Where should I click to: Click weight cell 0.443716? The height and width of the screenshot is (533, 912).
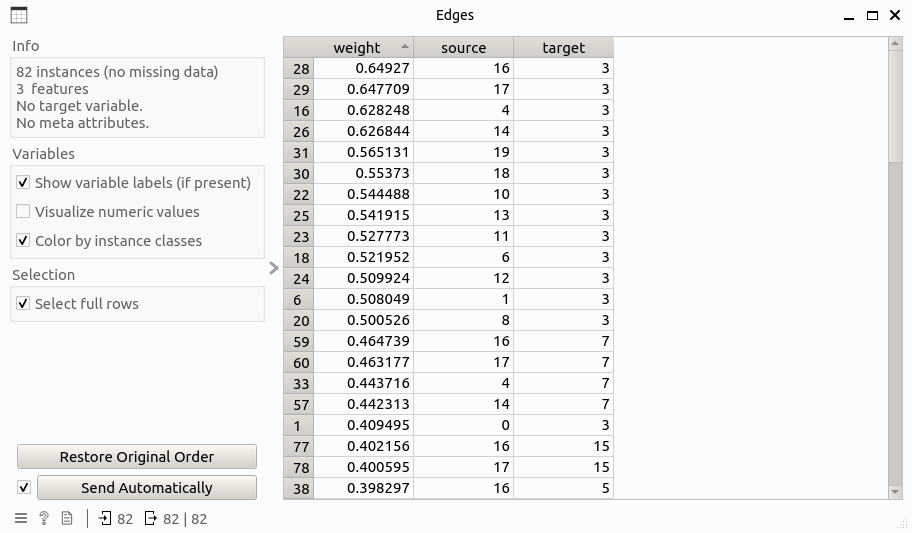364,383
